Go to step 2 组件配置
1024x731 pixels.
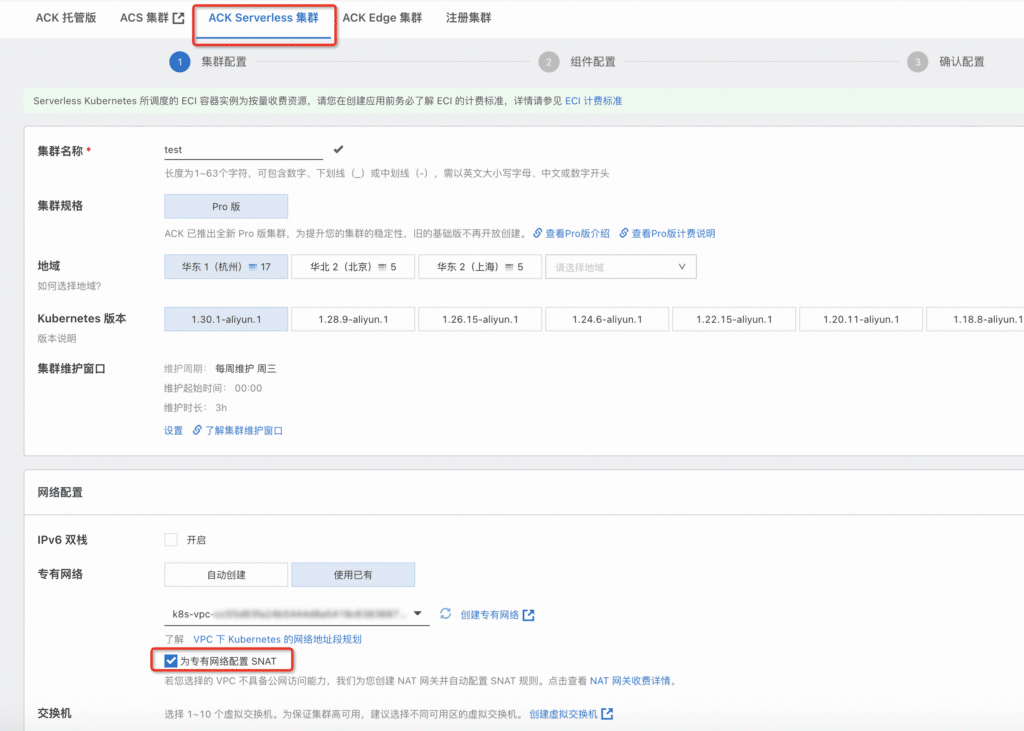577,62
